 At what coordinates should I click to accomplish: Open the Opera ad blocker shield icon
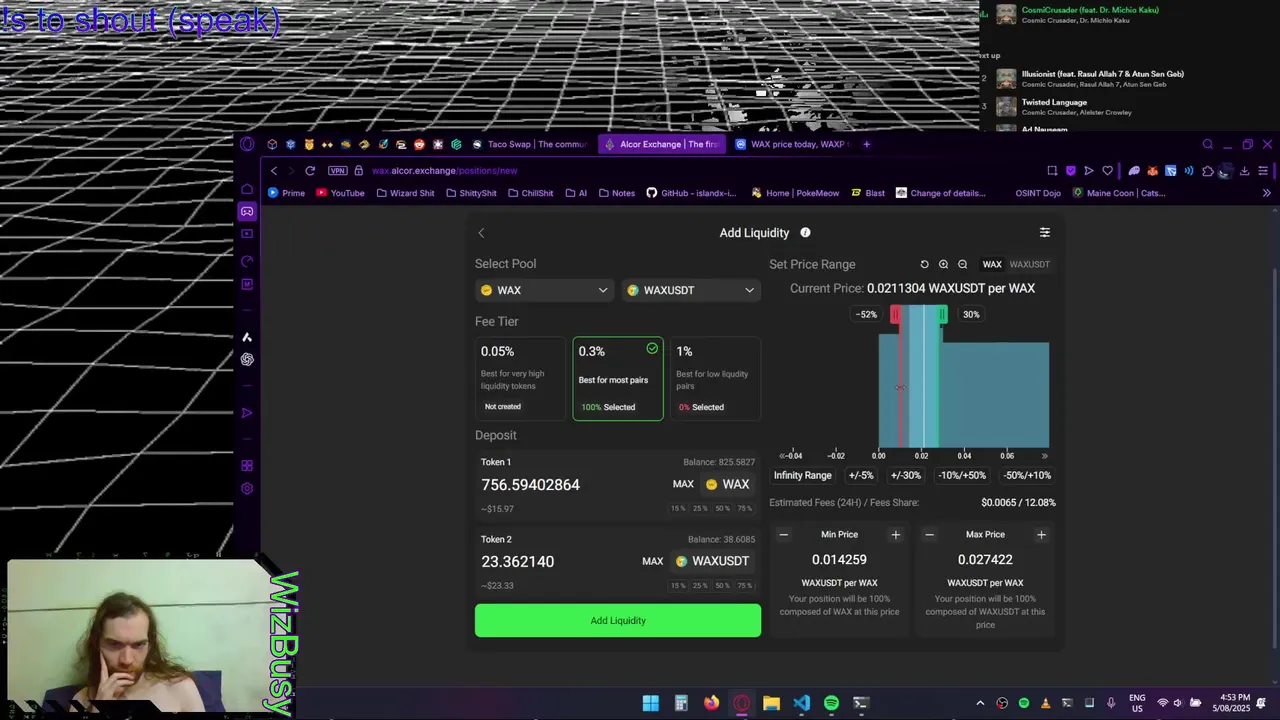click(1070, 171)
